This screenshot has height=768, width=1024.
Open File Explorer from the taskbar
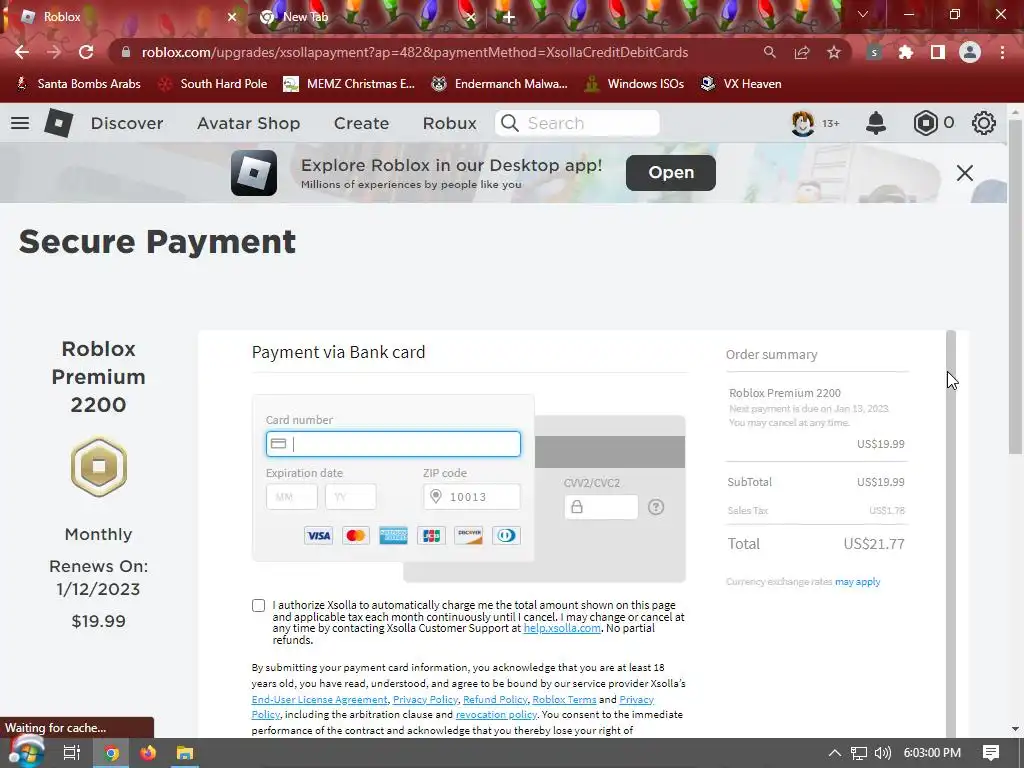[185, 753]
